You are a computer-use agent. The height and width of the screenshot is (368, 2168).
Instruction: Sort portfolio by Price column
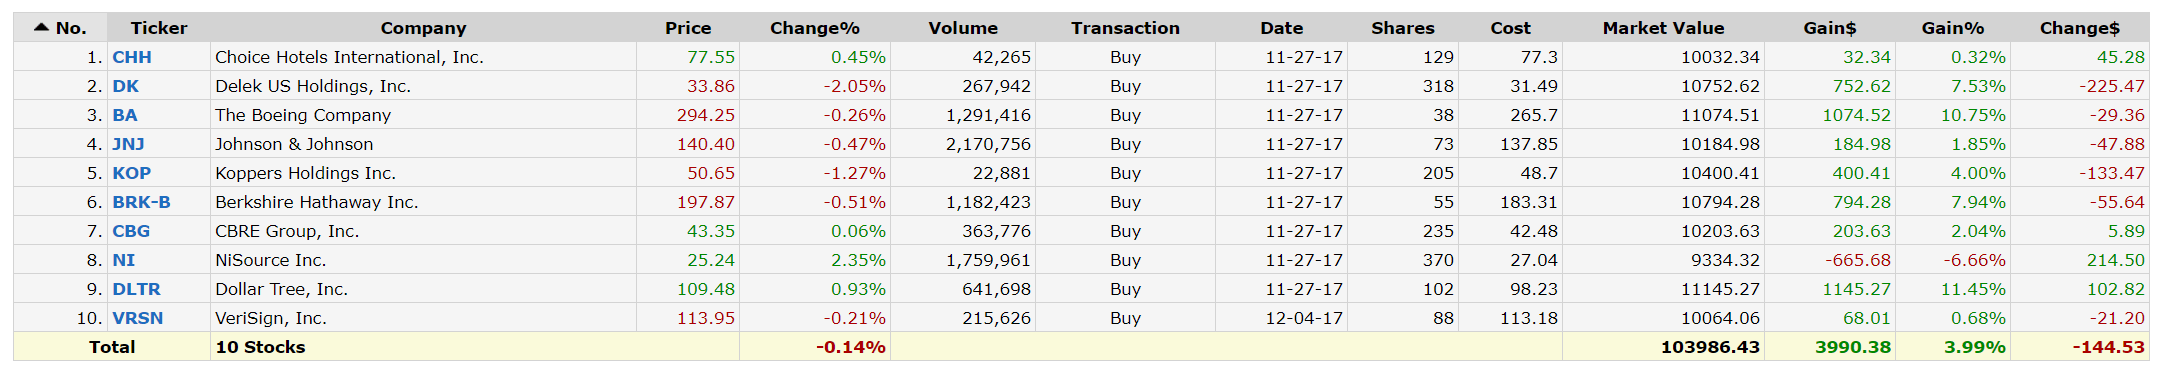688,28
